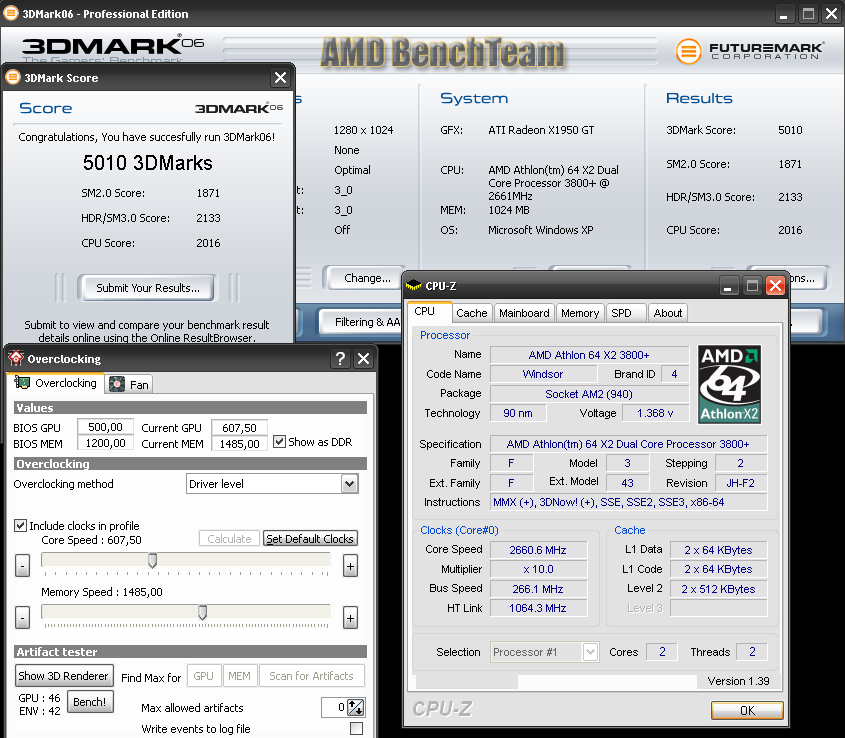Click the Change... button in 3DMark06
The width and height of the screenshot is (845, 738).
367,278
